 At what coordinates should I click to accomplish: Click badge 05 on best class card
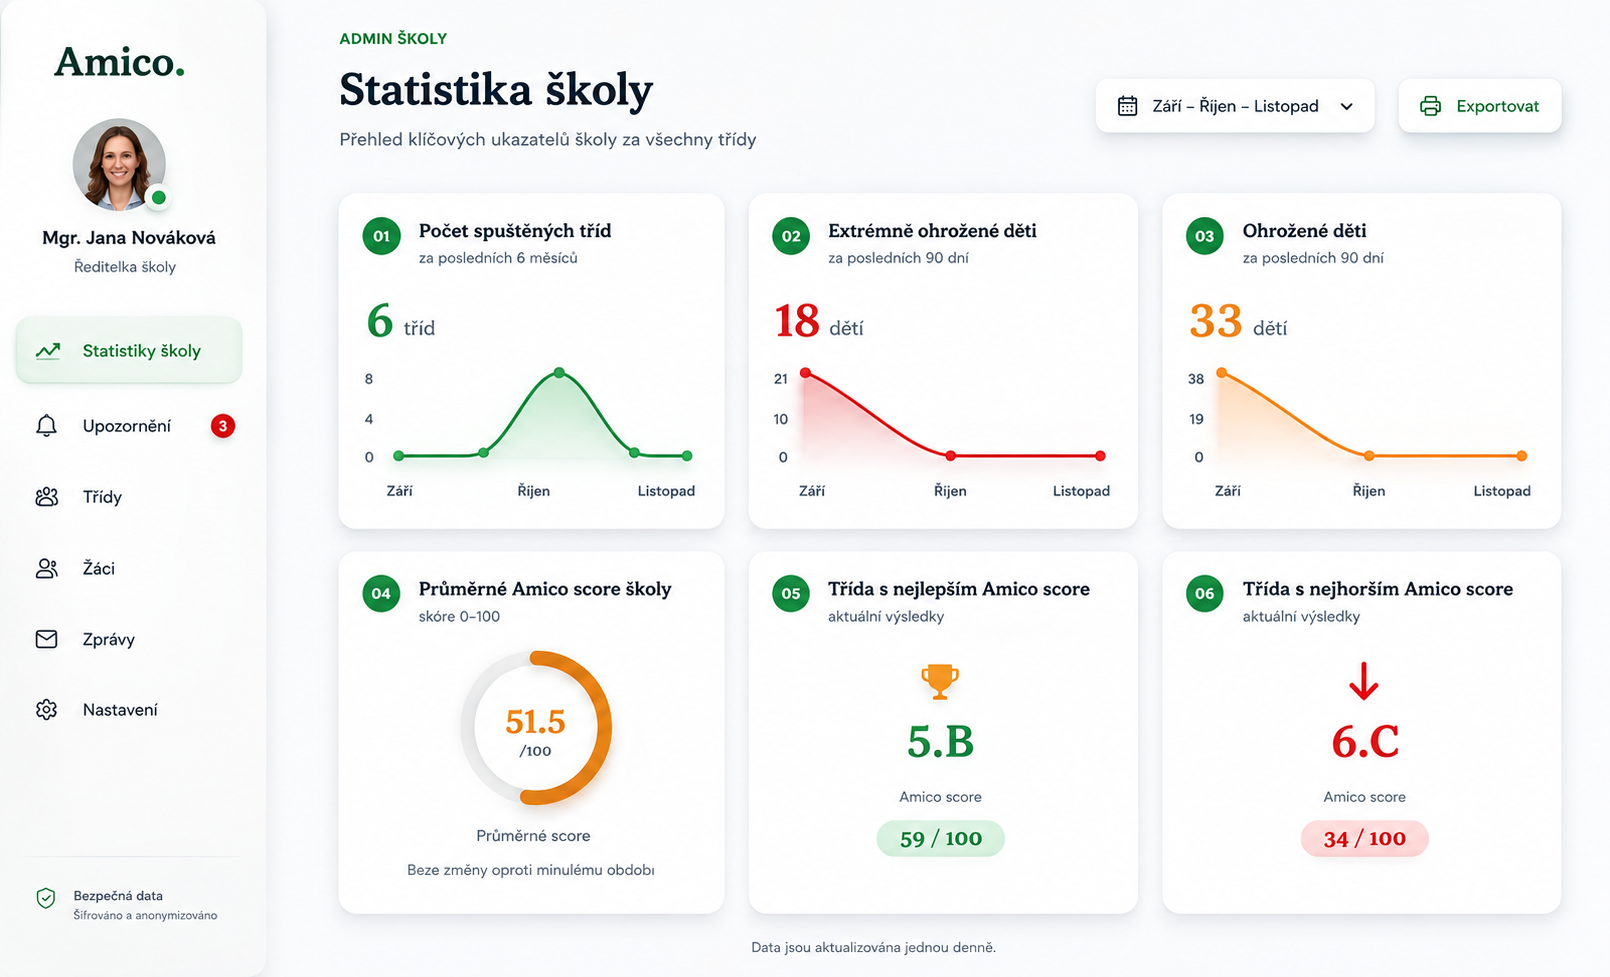(791, 593)
